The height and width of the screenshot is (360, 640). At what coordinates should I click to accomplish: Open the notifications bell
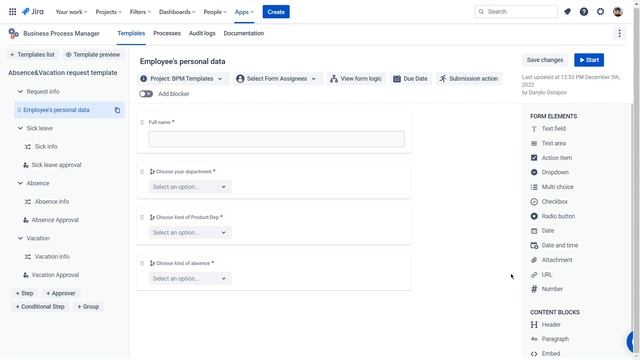pos(567,12)
